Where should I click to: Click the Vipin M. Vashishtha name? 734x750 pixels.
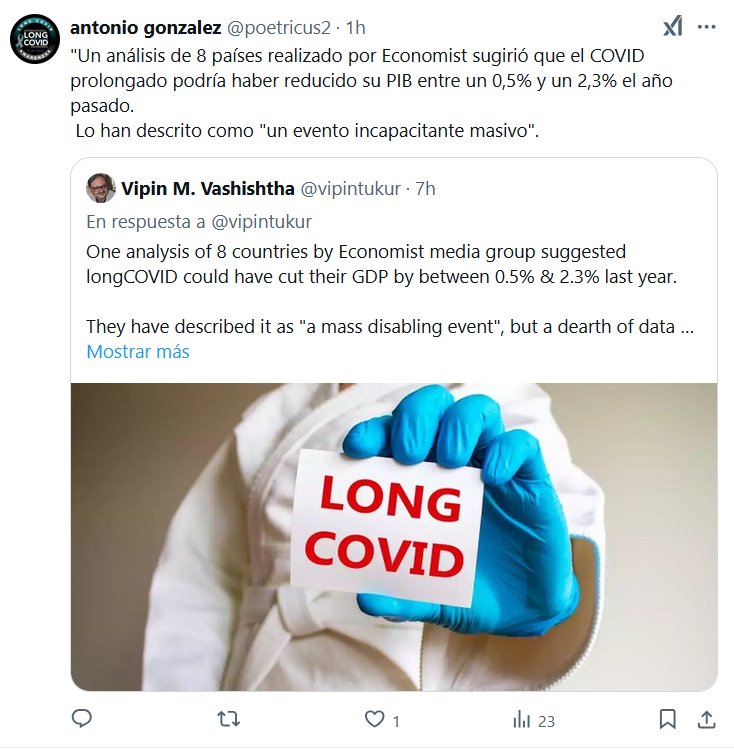click(208, 188)
